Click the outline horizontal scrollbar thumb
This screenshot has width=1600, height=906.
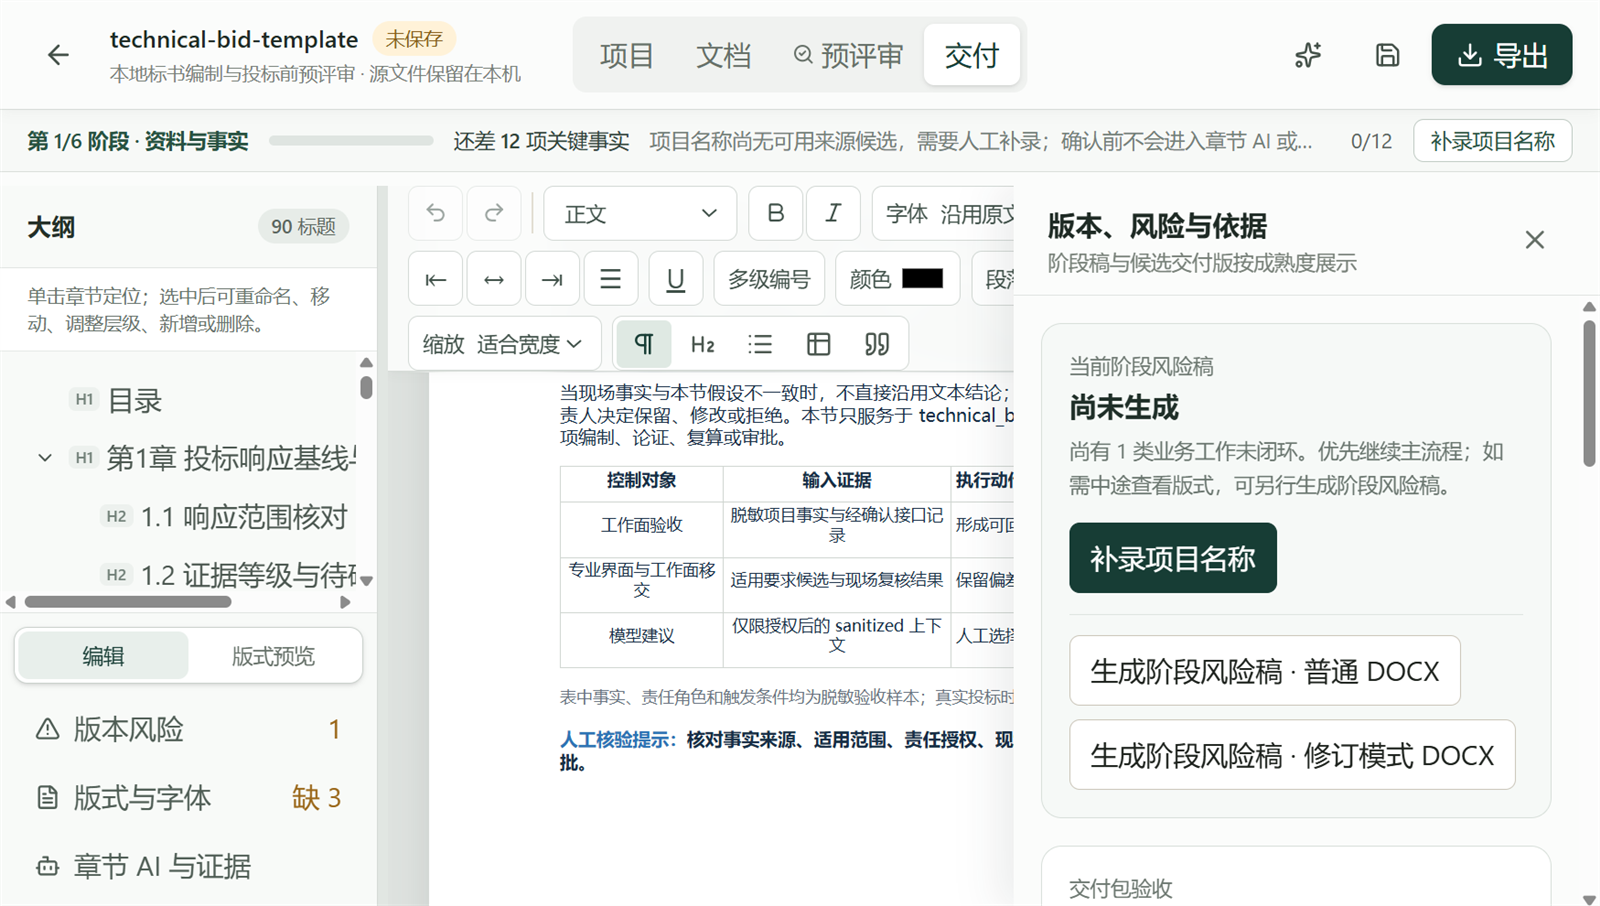(128, 602)
